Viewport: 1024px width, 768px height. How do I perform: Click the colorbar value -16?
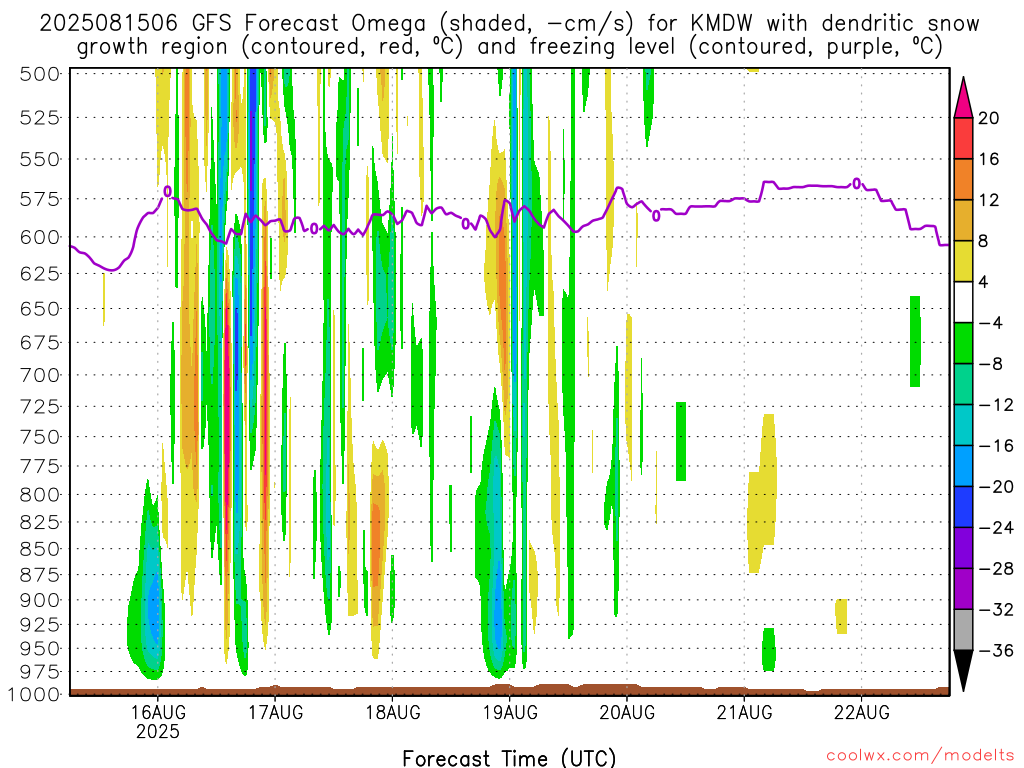[996, 445]
